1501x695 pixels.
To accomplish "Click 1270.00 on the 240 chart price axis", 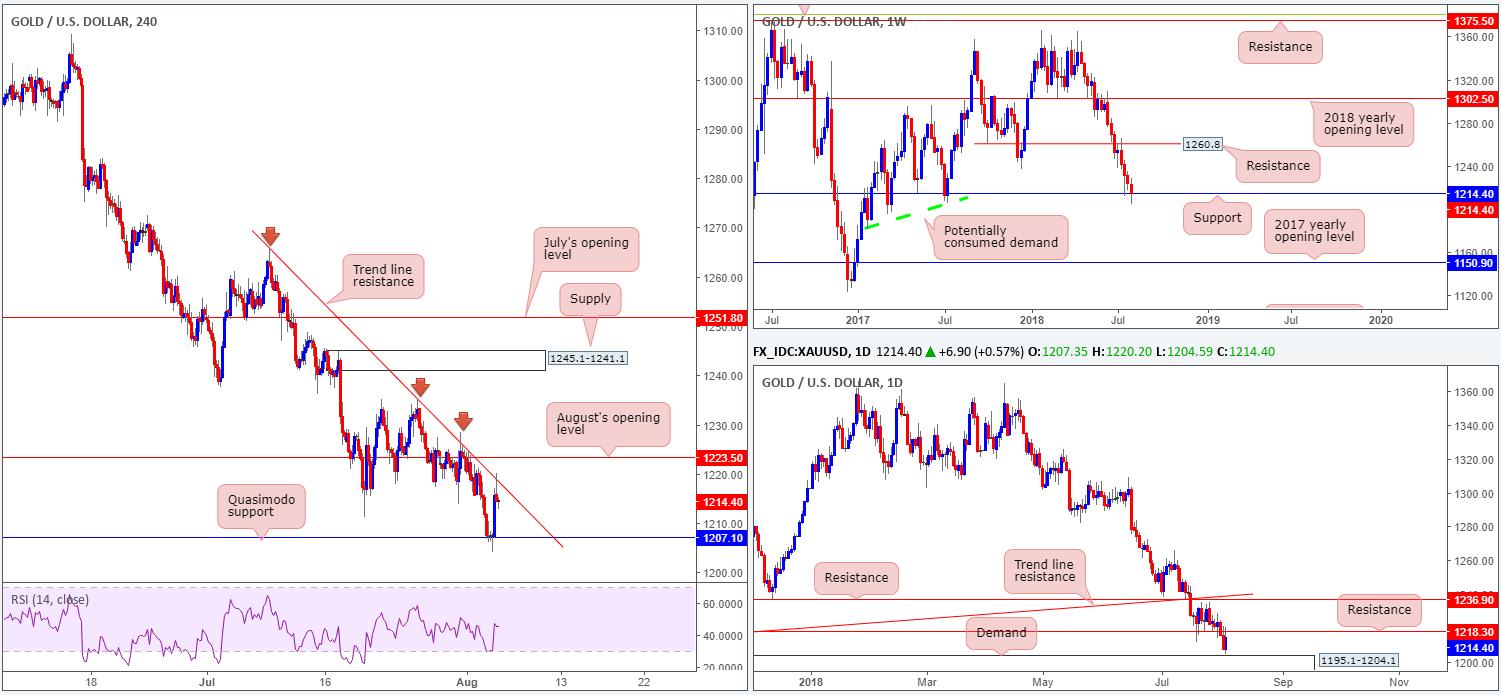I will pos(722,228).
